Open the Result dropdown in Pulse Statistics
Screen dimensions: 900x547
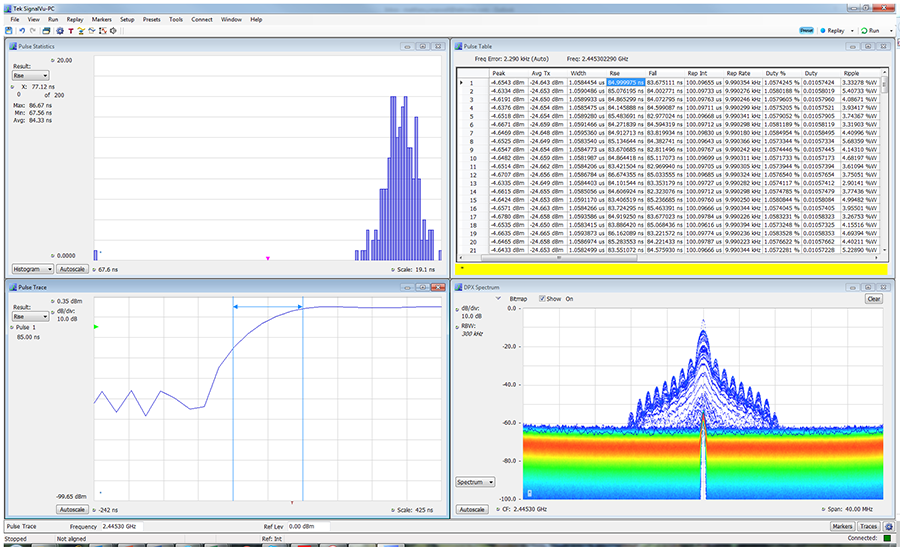(x=30, y=74)
